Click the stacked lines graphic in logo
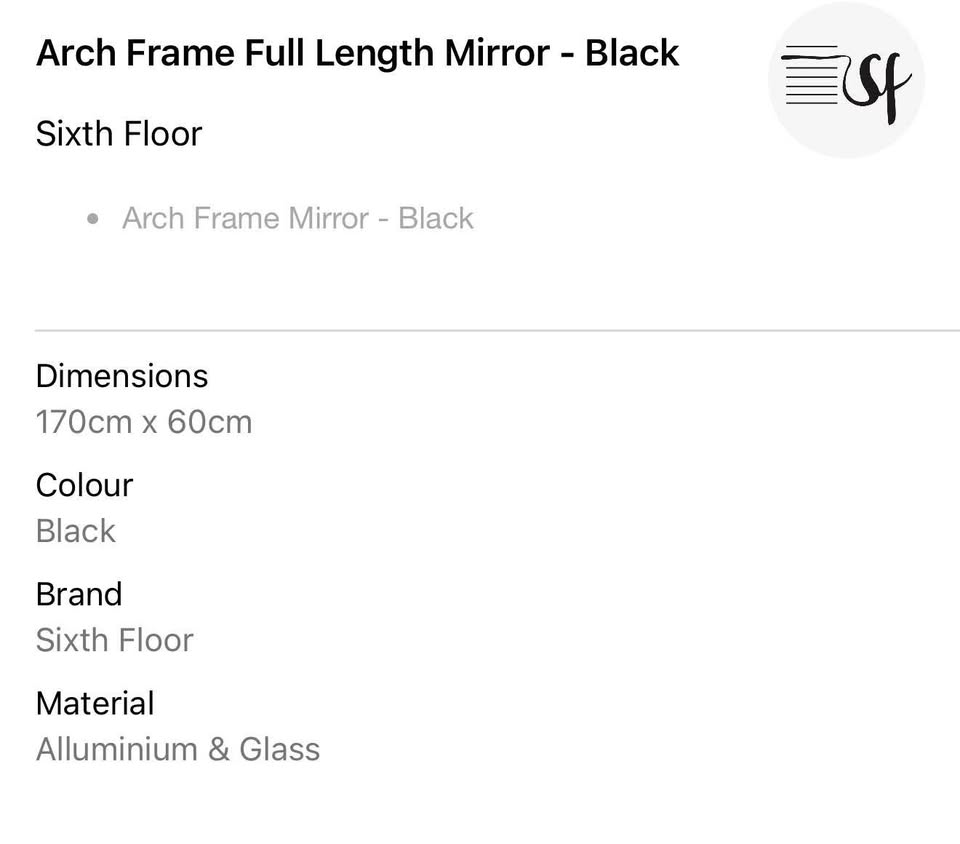 811,75
